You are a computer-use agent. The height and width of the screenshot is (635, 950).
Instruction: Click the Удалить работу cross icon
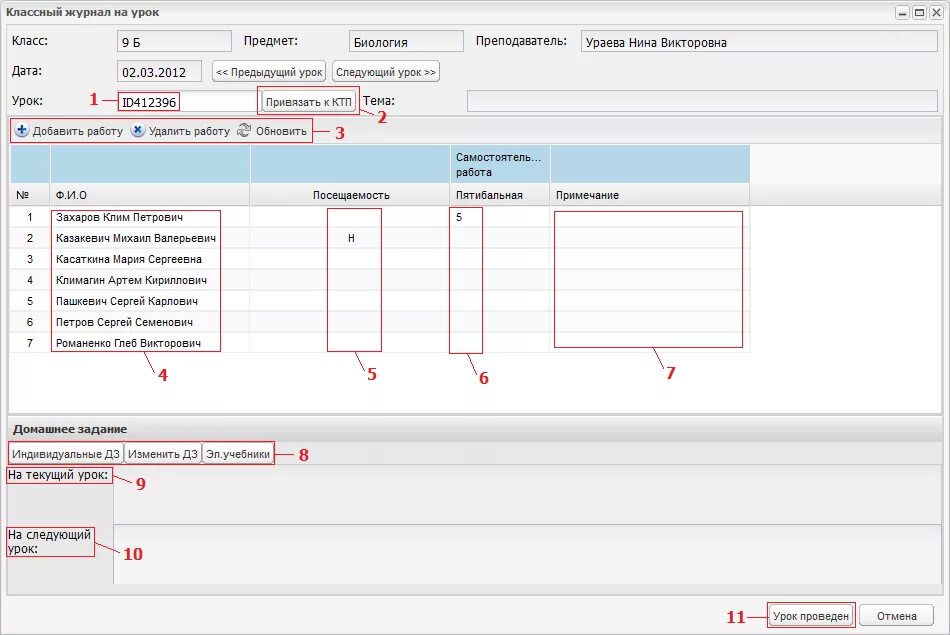(138, 130)
